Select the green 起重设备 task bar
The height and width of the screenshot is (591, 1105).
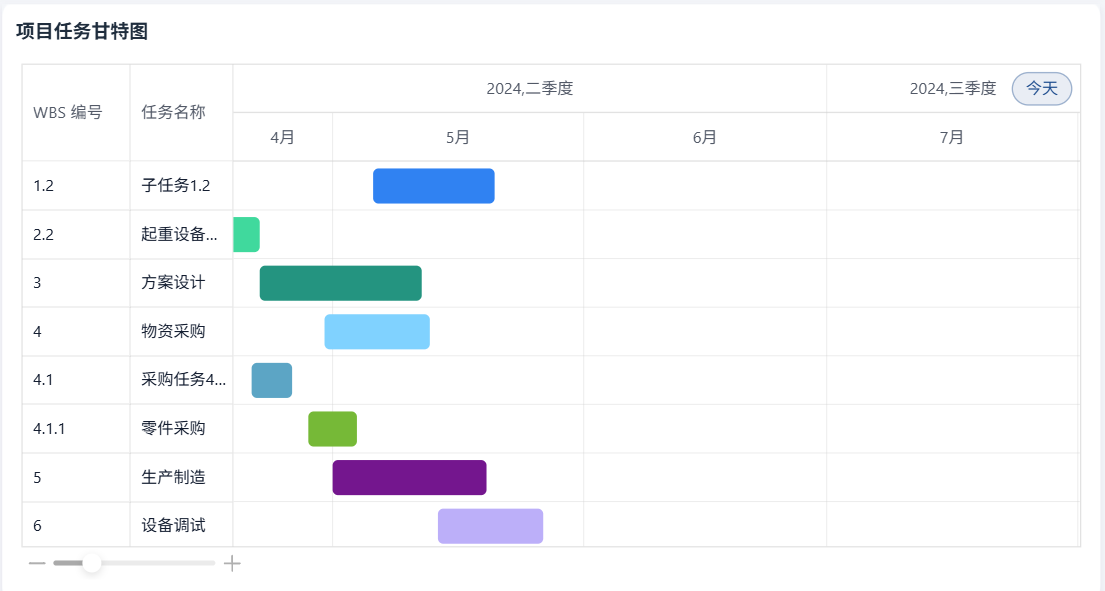[x=247, y=235]
